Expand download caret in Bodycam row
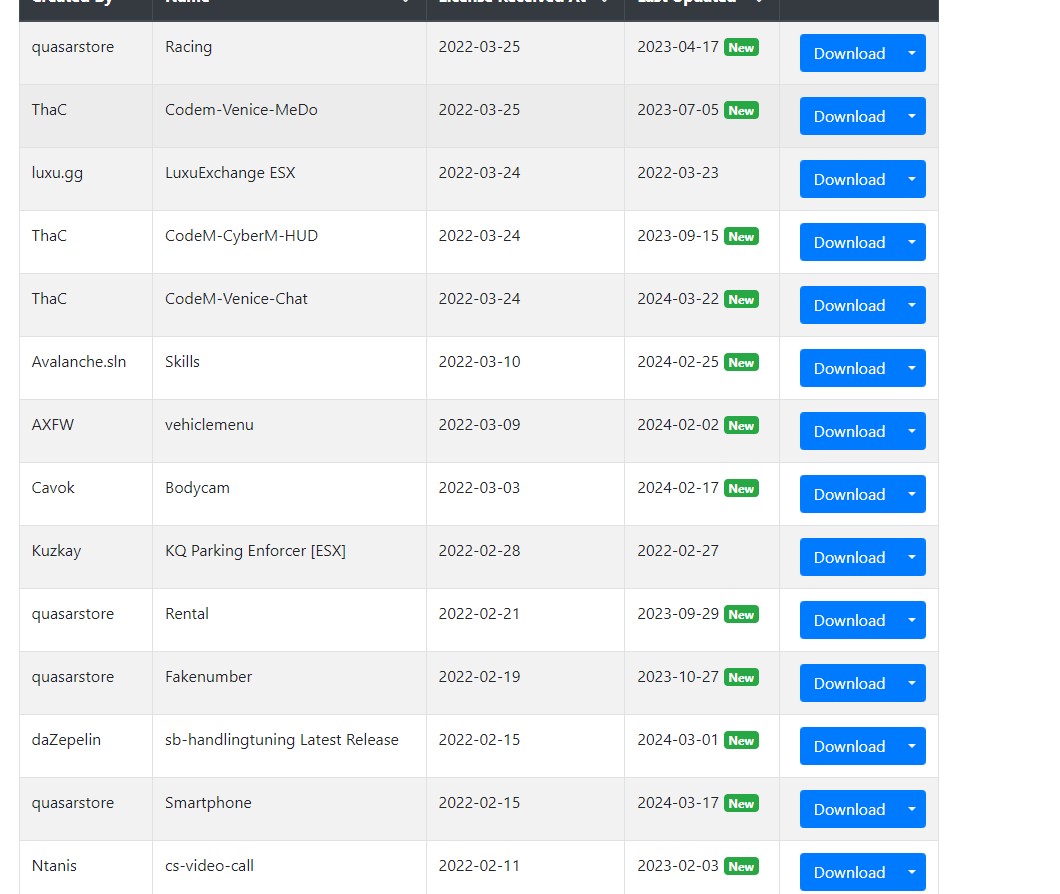 click(912, 494)
